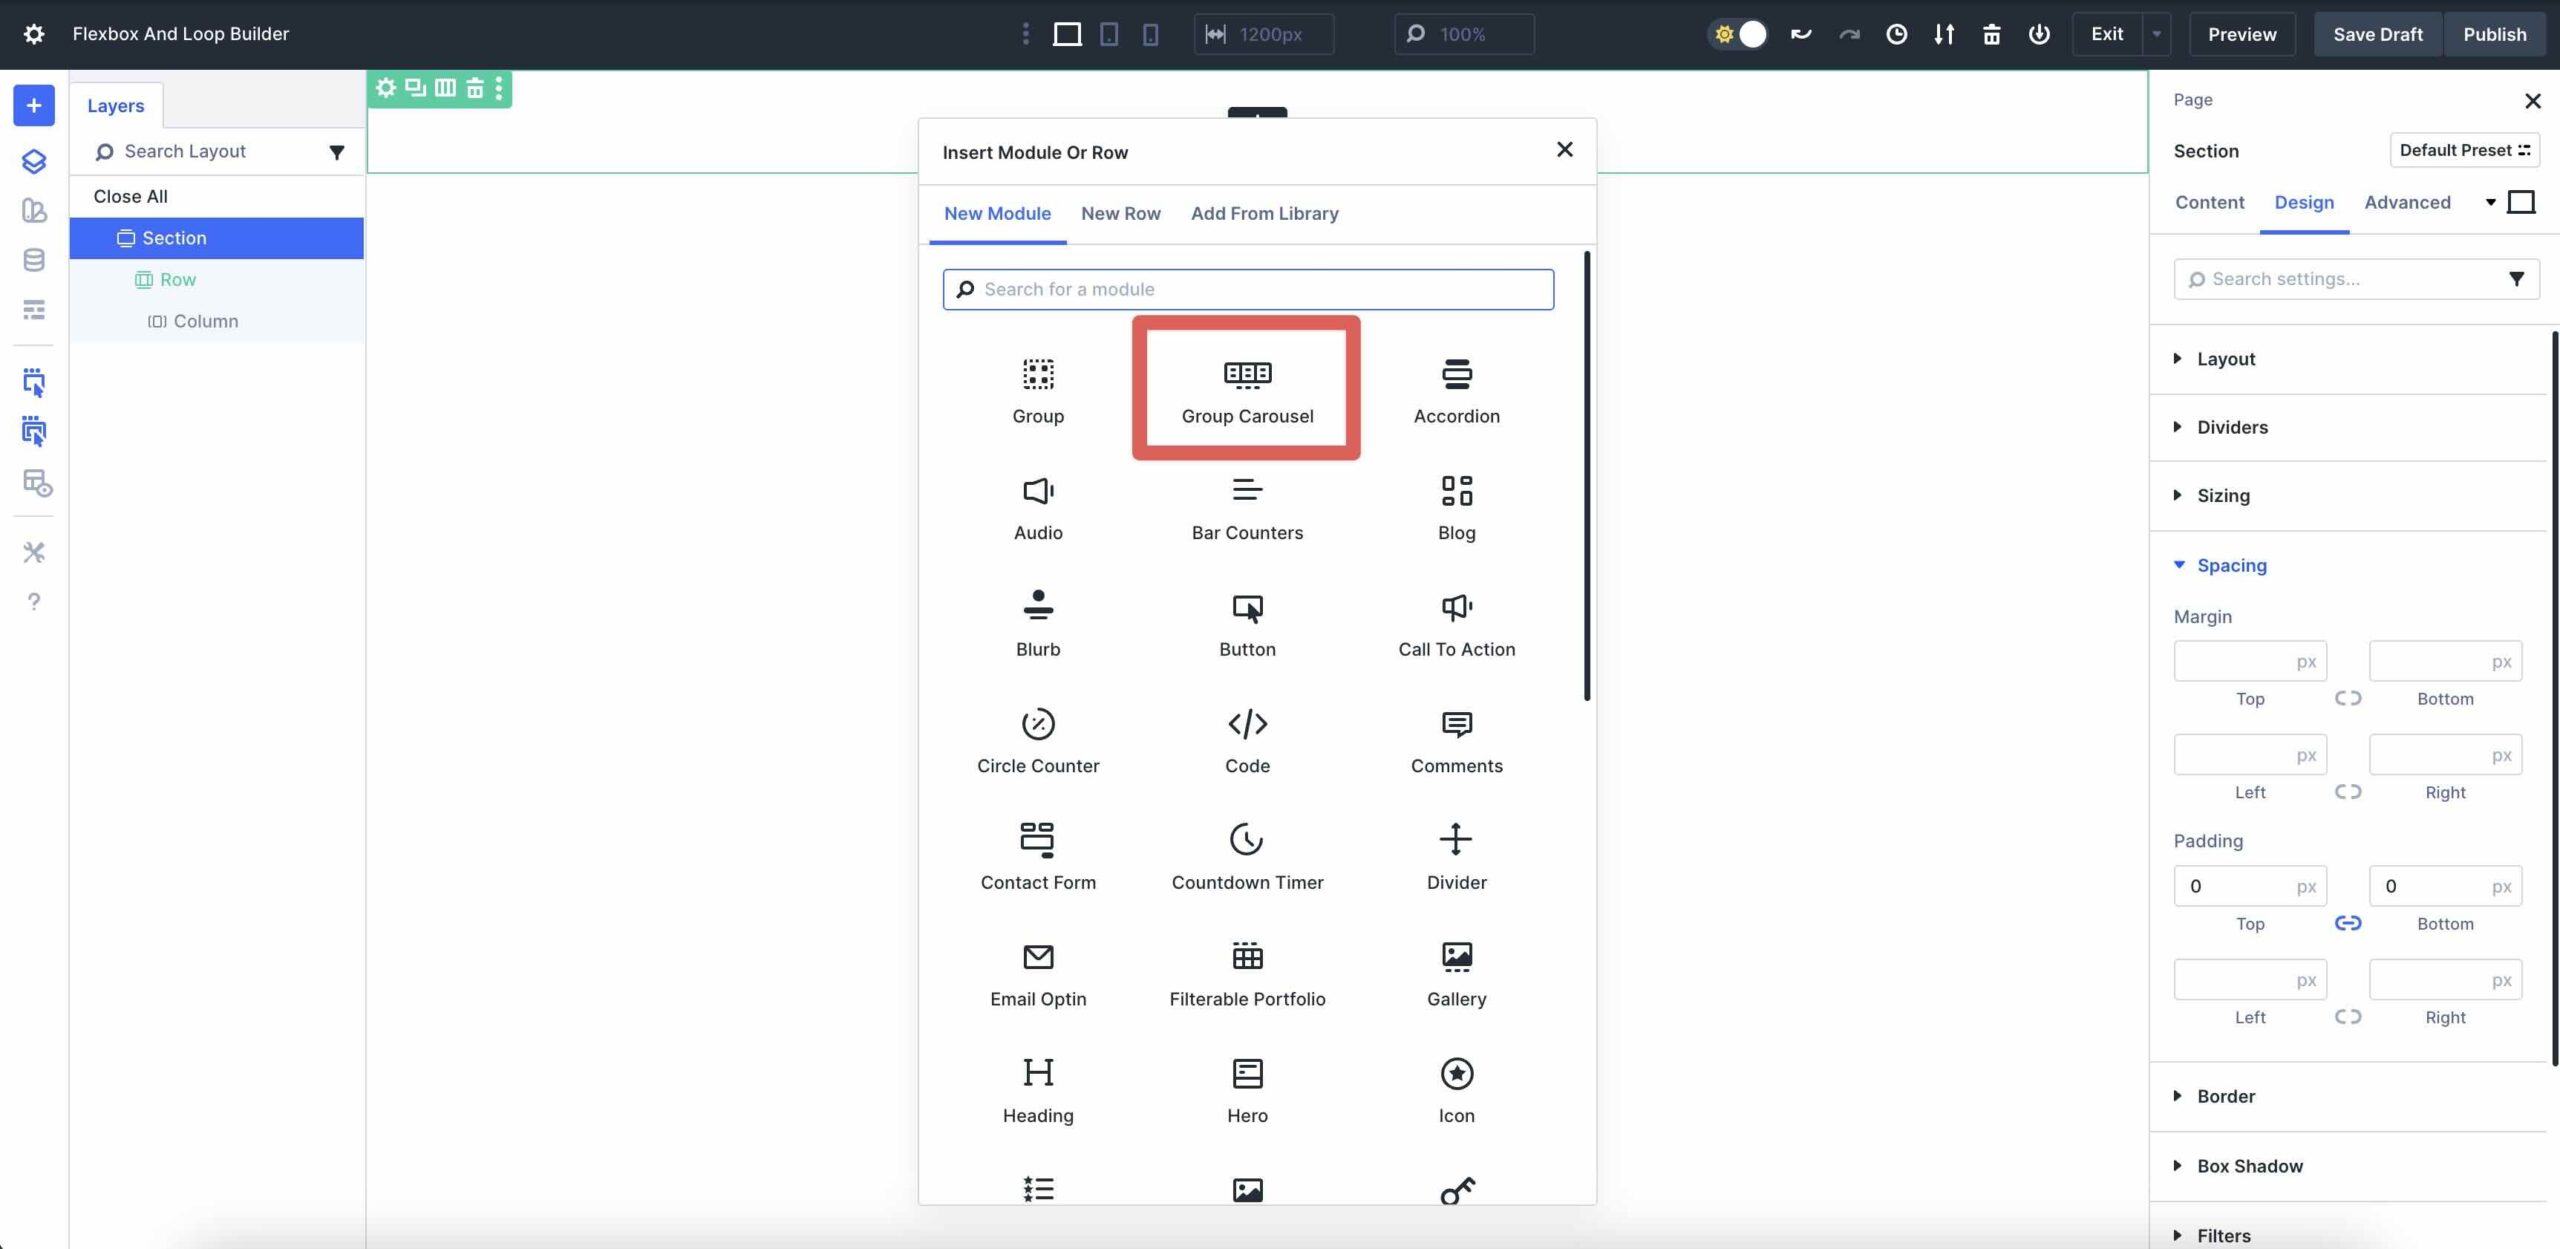2560x1249 pixels.
Task: Switch to the Add From Library tab
Action: click(x=1264, y=213)
